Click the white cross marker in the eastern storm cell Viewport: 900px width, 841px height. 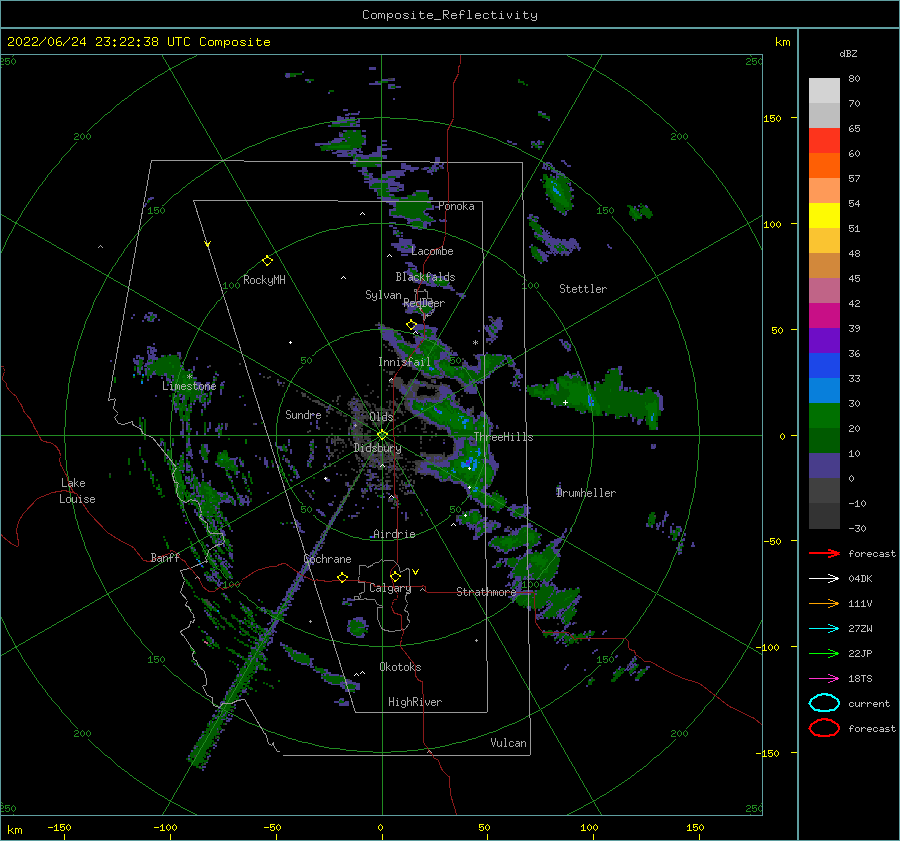point(565,402)
